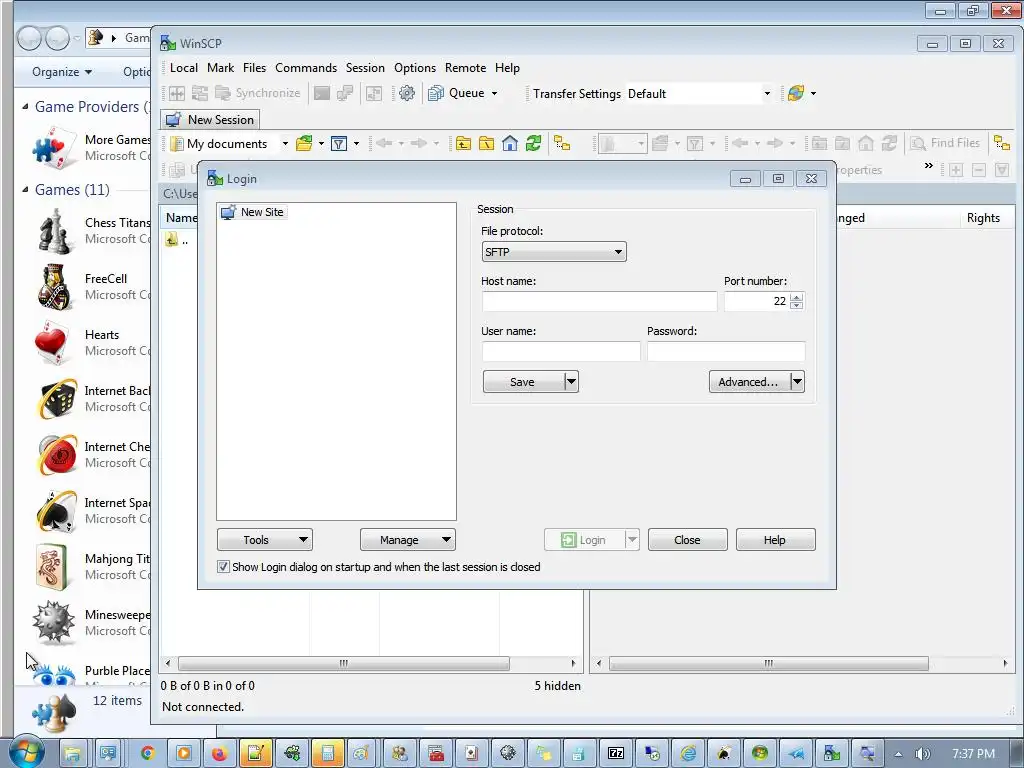Click the new session globe icon
This screenshot has height=768, width=1024.
[795, 93]
